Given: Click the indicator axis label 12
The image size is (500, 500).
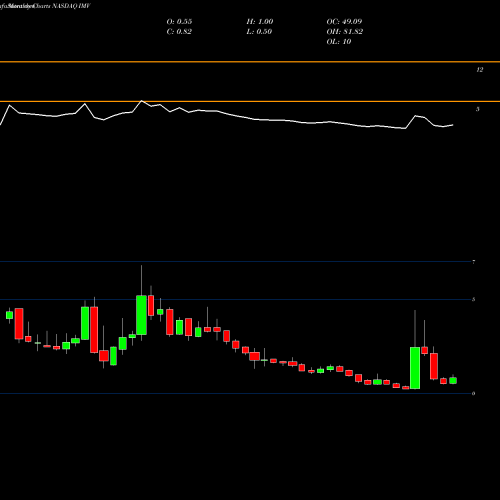Looking at the screenshot, I should point(480,70).
